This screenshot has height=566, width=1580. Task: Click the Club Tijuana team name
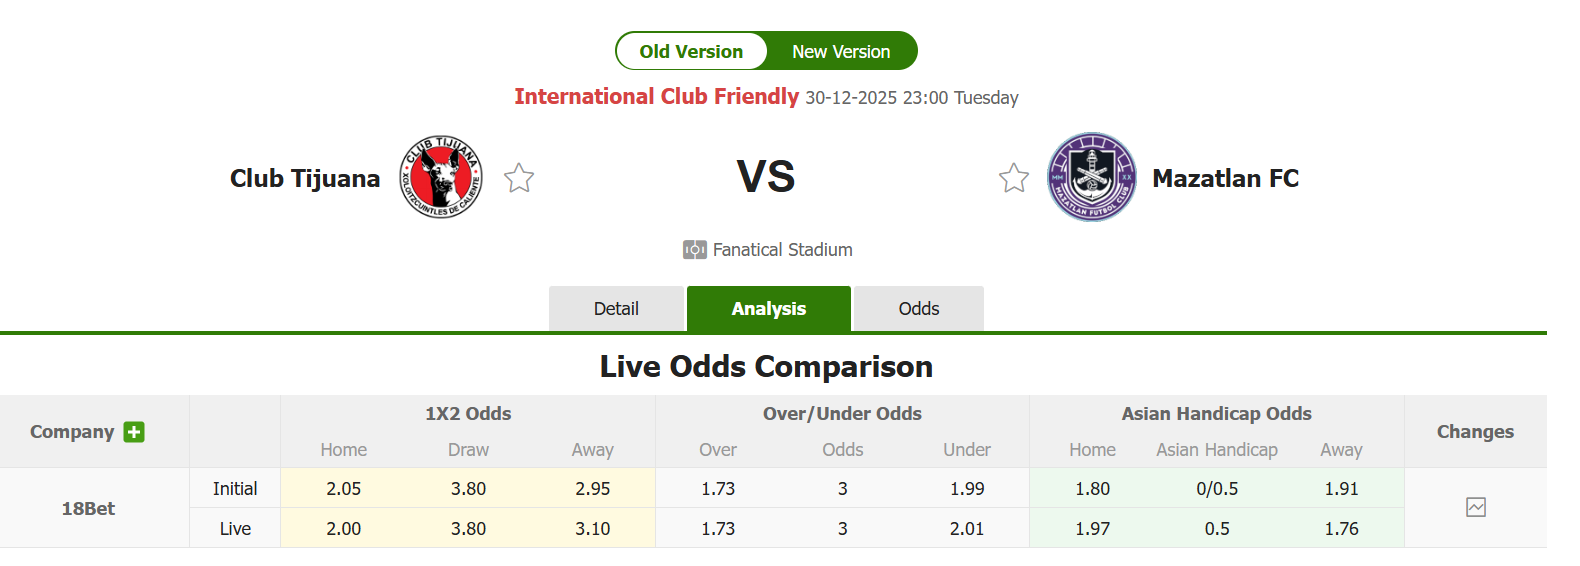(305, 178)
